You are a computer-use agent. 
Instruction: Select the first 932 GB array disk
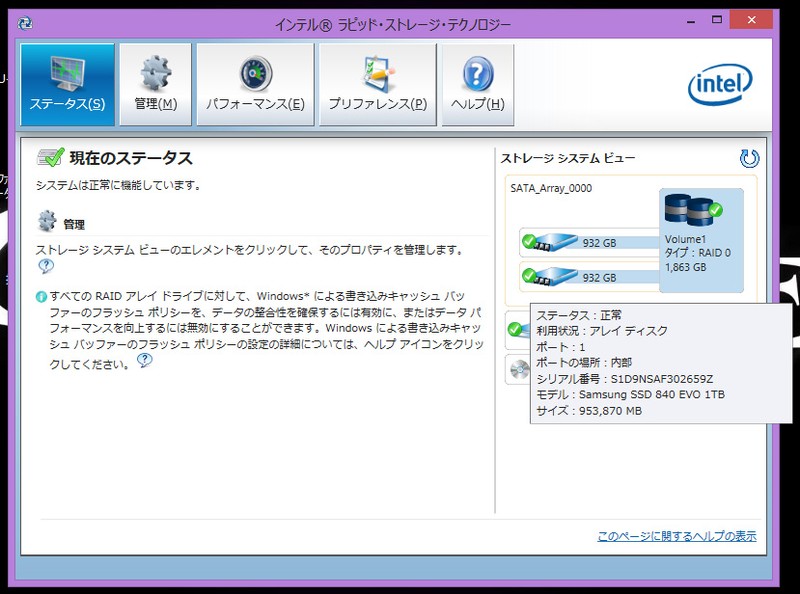tap(589, 242)
